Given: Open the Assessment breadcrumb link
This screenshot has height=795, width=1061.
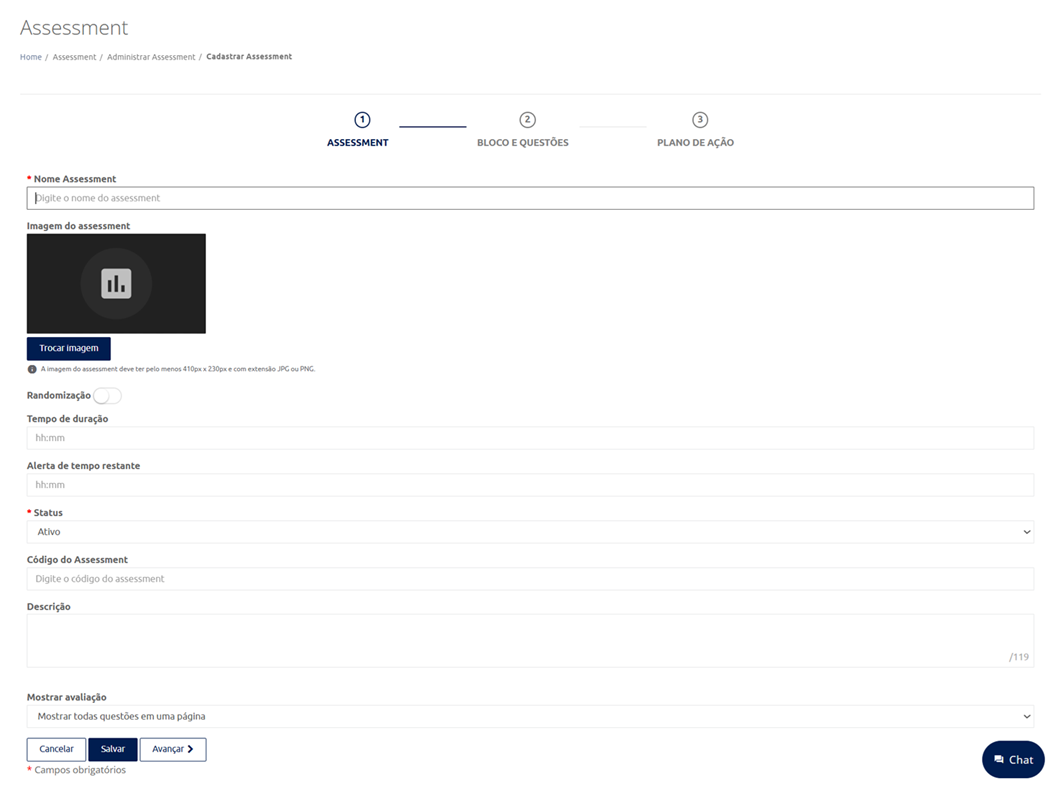Looking at the screenshot, I should [74, 57].
